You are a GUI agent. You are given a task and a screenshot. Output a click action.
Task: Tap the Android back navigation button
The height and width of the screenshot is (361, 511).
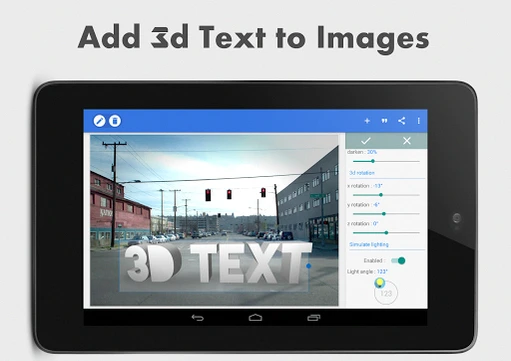click(x=197, y=318)
